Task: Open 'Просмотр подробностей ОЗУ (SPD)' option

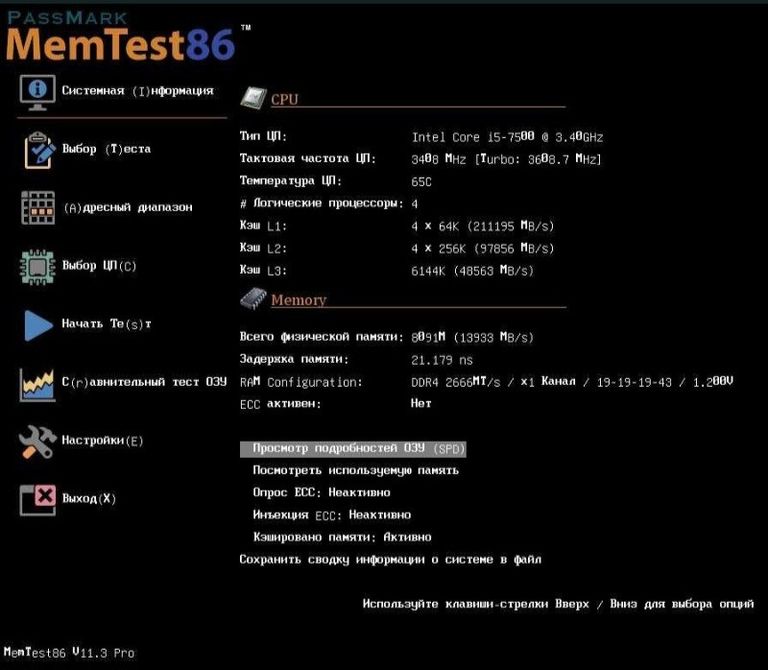Action: tap(353, 449)
